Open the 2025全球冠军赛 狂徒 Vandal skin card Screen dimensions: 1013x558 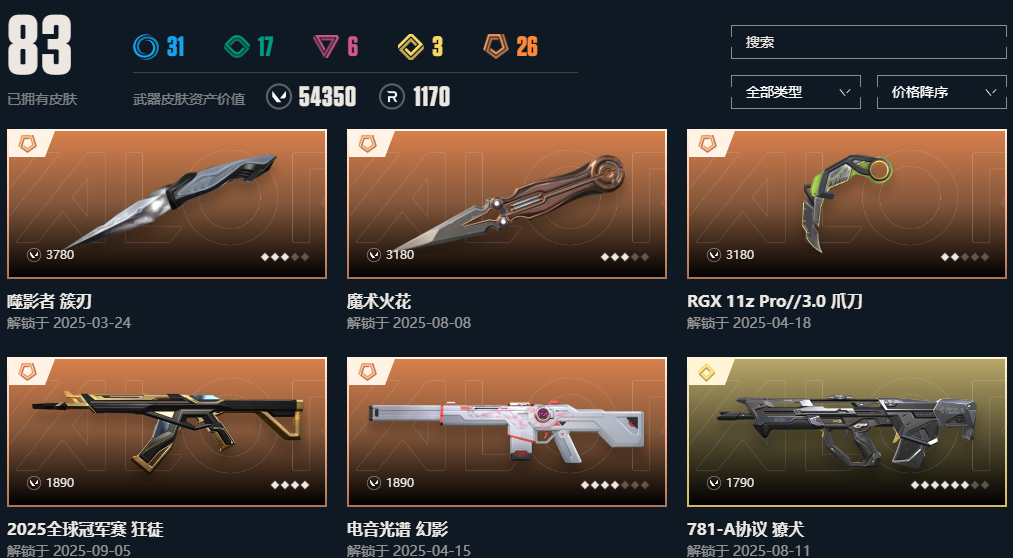click(x=167, y=432)
